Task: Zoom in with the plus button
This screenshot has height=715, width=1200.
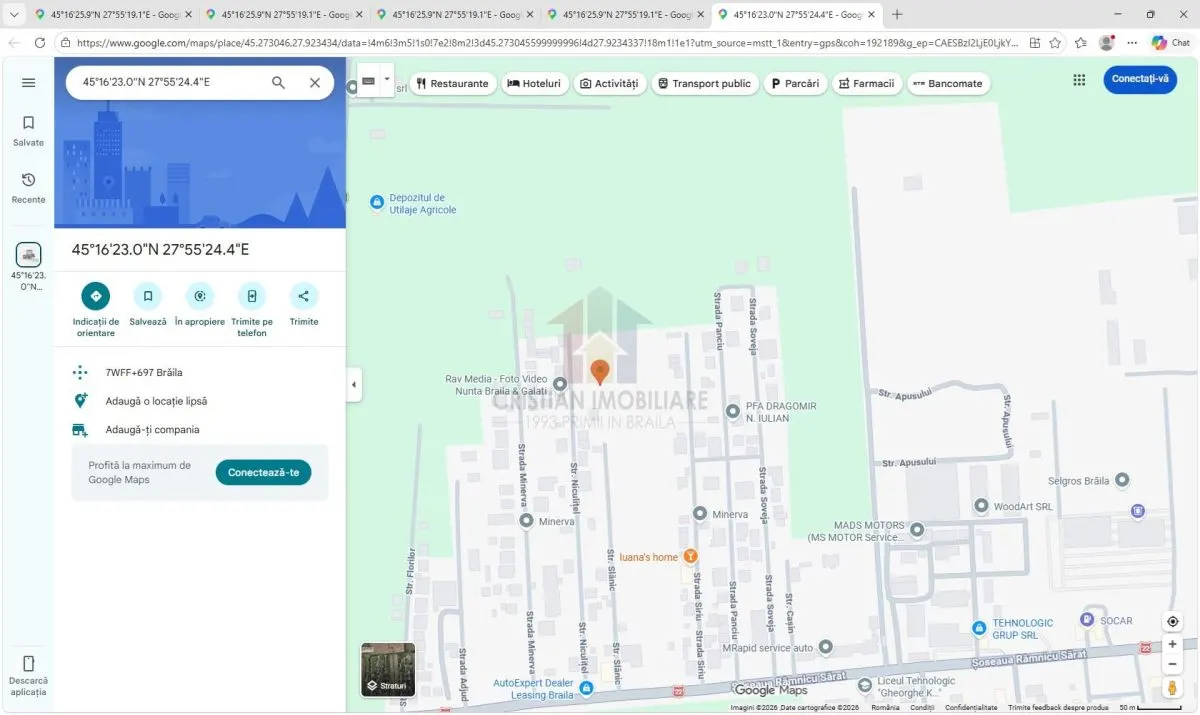Action: click(1173, 645)
